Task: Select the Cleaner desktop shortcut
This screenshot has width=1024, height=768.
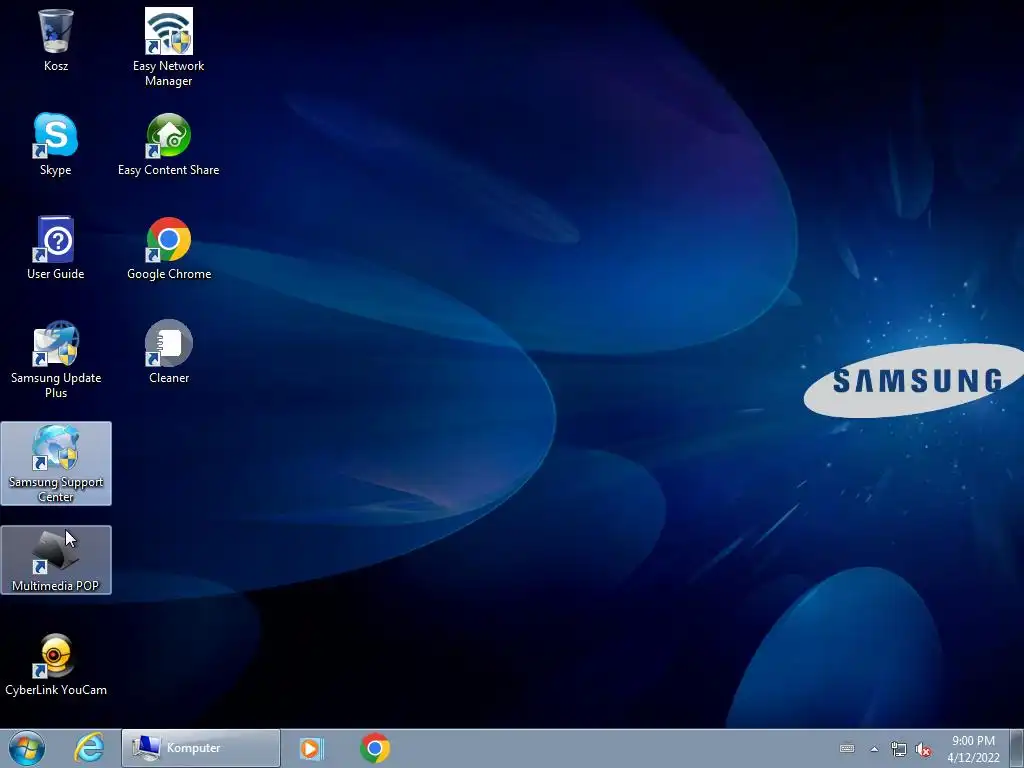Action: tap(168, 352)
